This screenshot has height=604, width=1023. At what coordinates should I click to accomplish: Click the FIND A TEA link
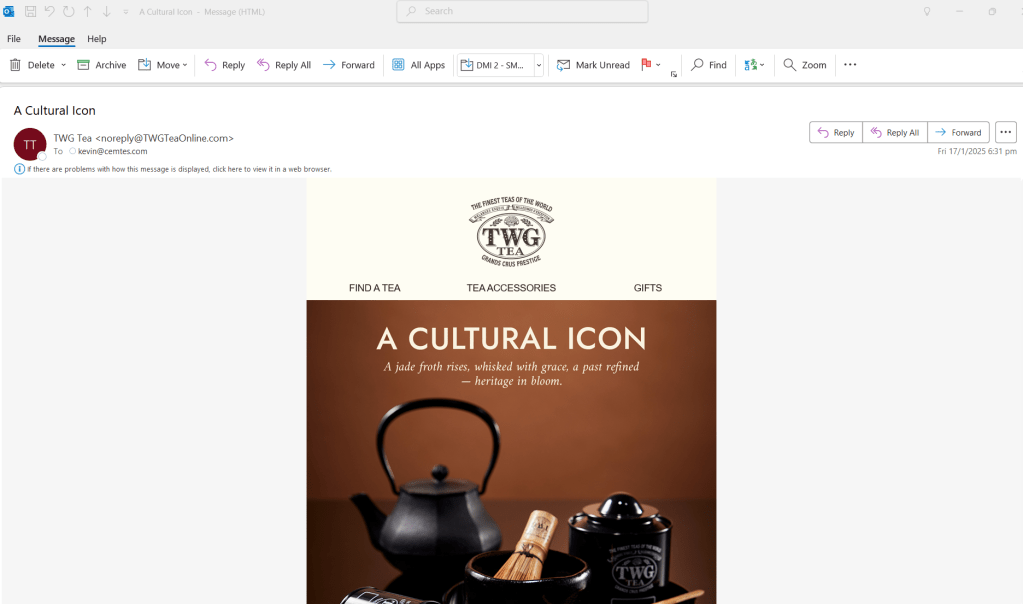374,288
